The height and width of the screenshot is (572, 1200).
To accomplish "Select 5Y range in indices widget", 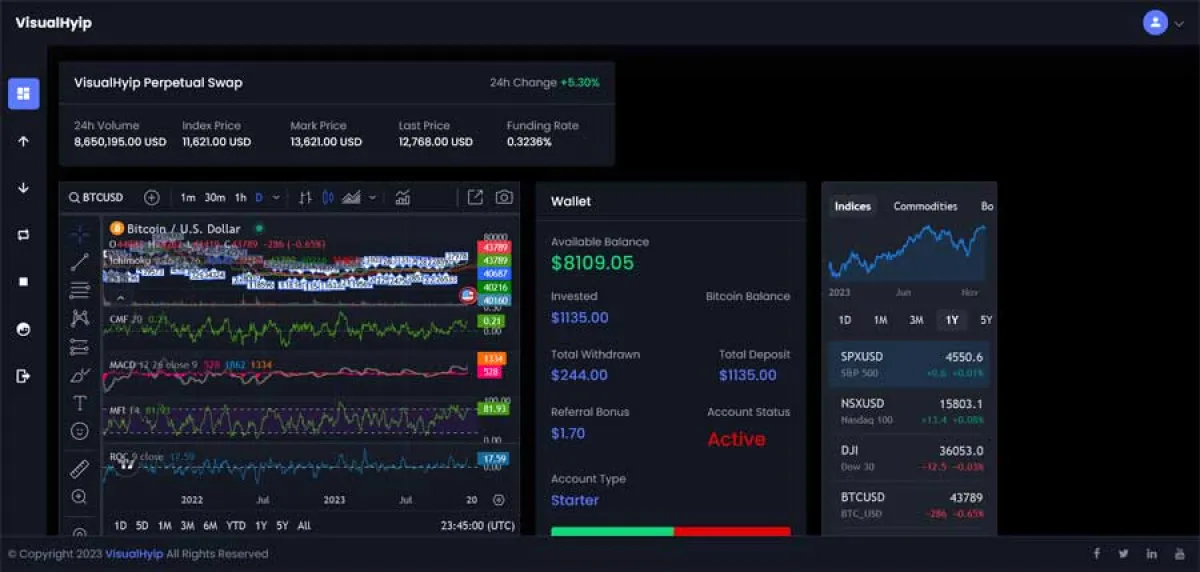I will click(986, 320).
